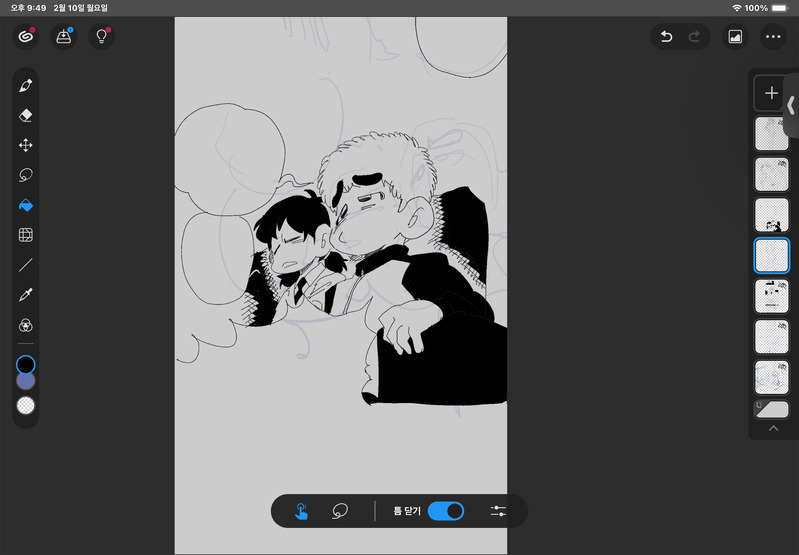
Task: Open the lightbulb tips icon
Action: coord(101,37)
